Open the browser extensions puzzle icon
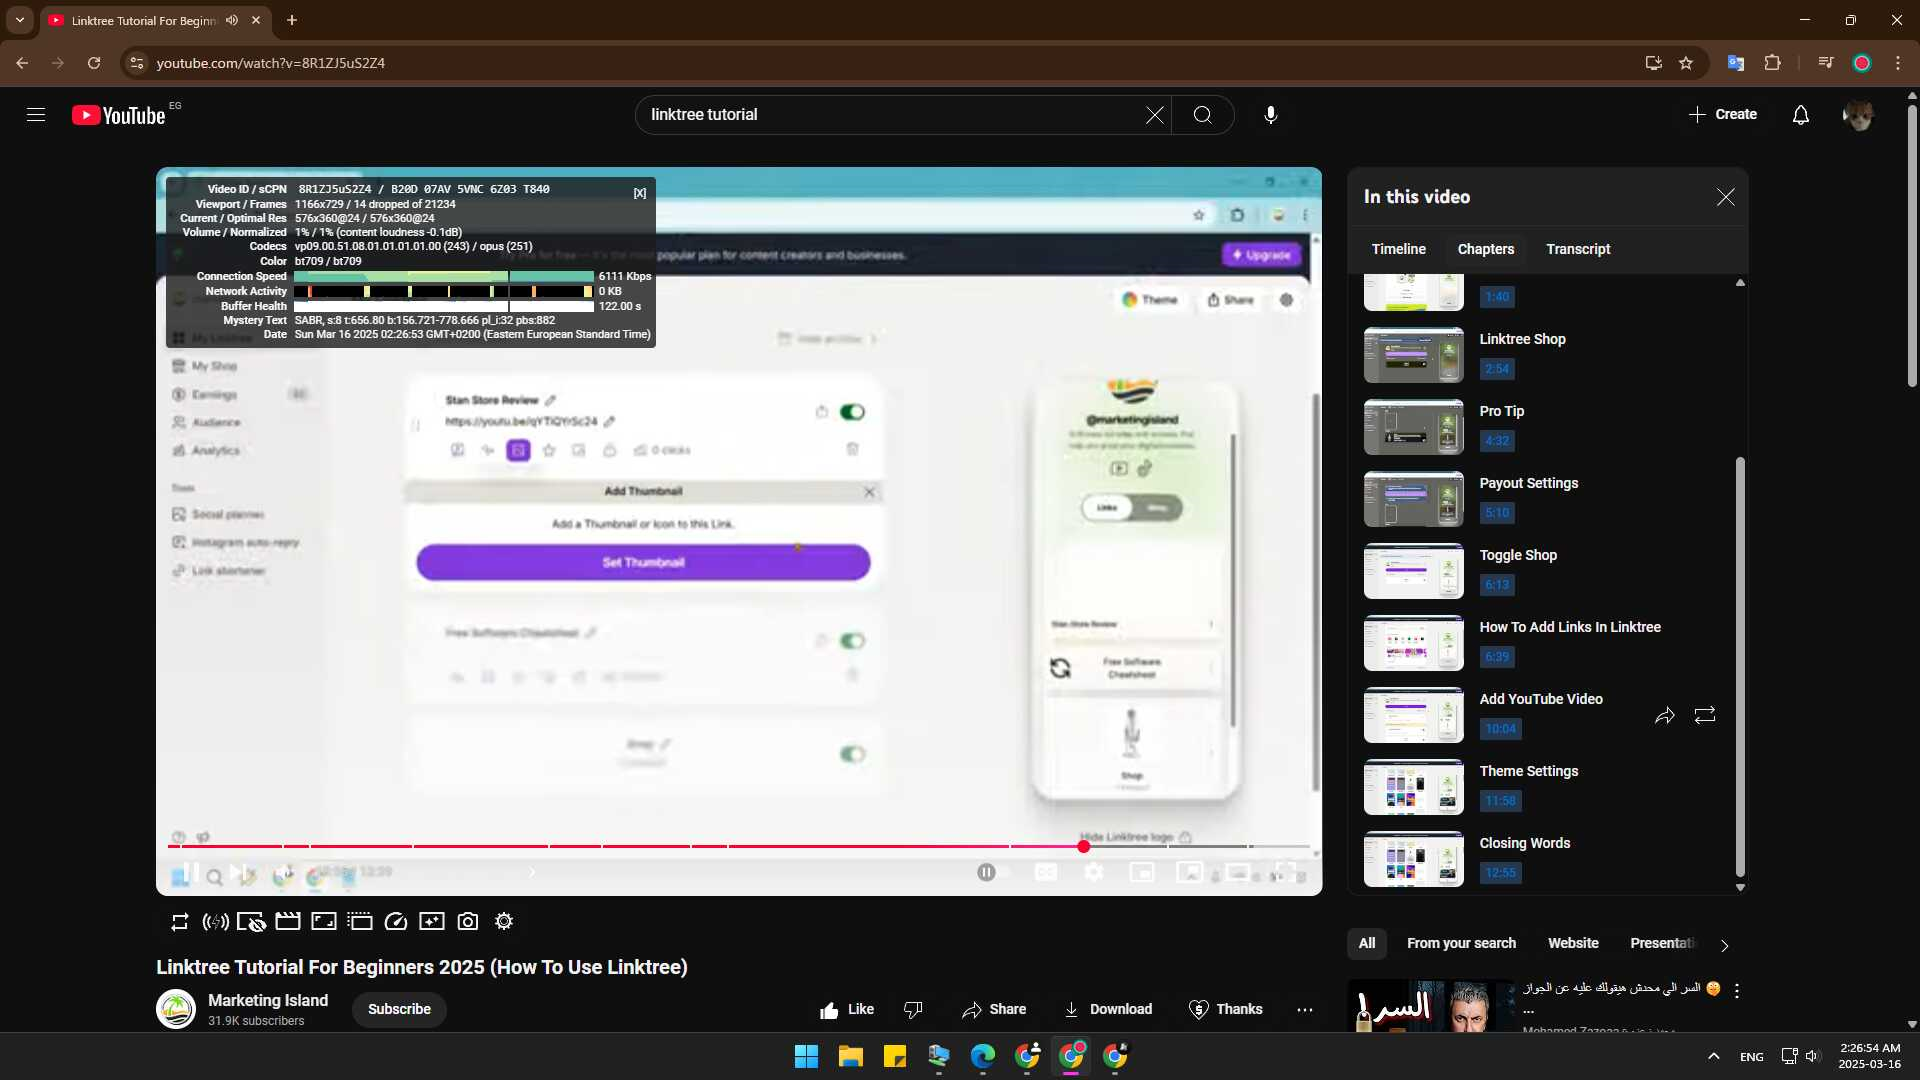 [1772, 63]
